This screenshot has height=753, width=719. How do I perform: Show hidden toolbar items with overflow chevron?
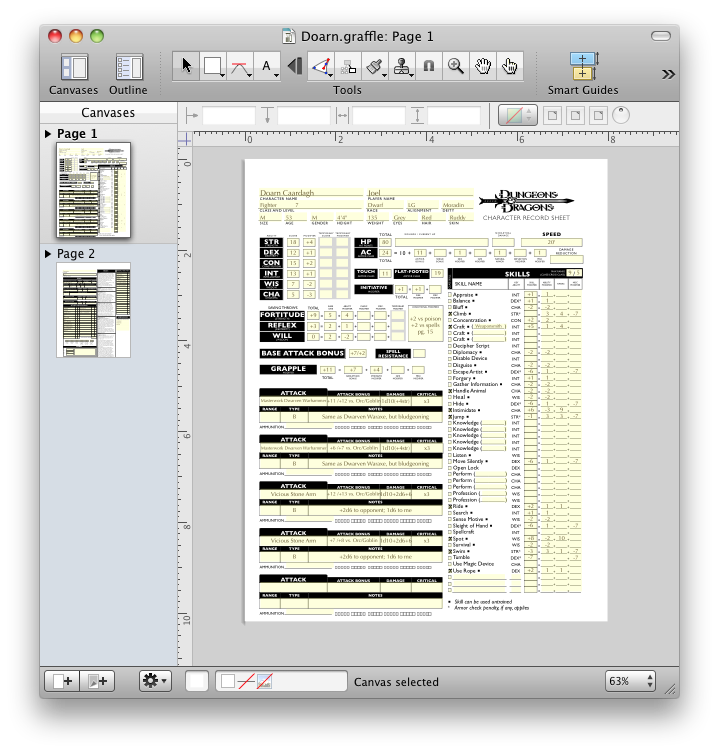(x=667, y=74)
